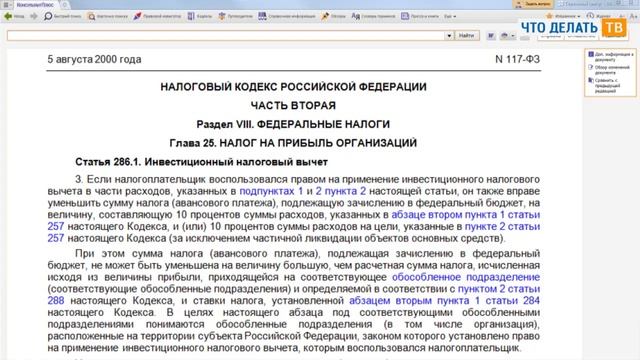
Task: Open Путеводители guides
Action: [x=236, y=16]
